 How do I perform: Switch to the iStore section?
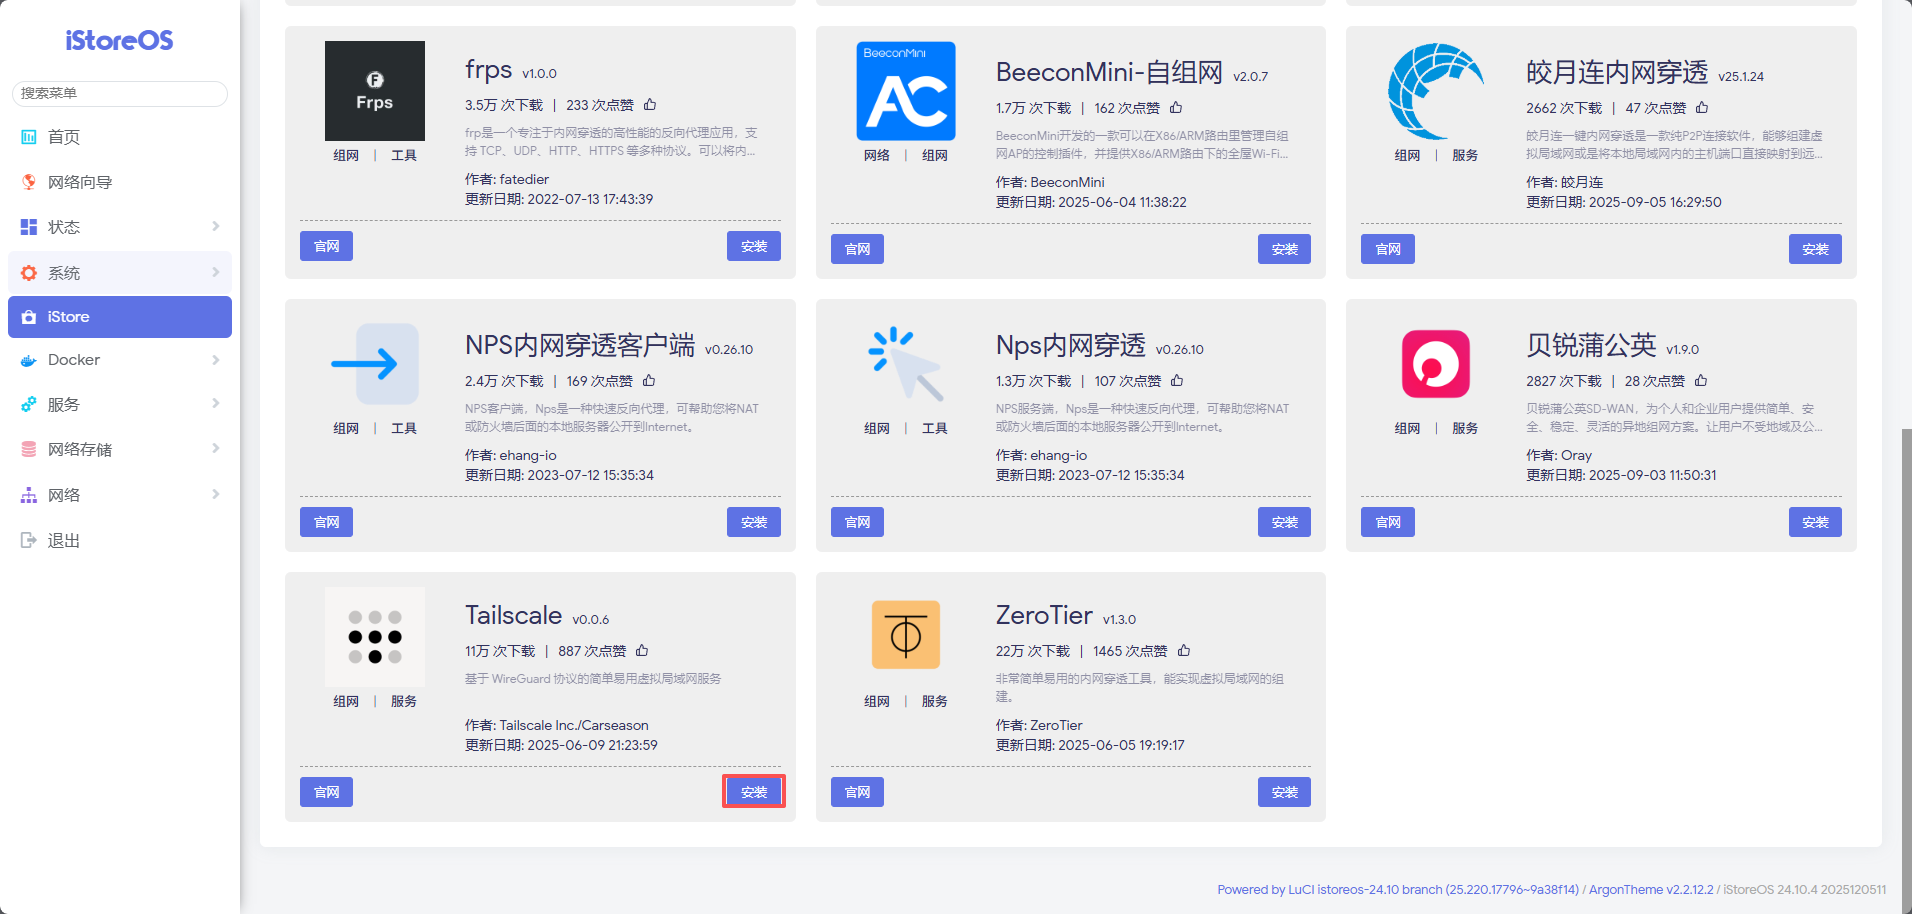pyautogui.click(x=119, y=316)
